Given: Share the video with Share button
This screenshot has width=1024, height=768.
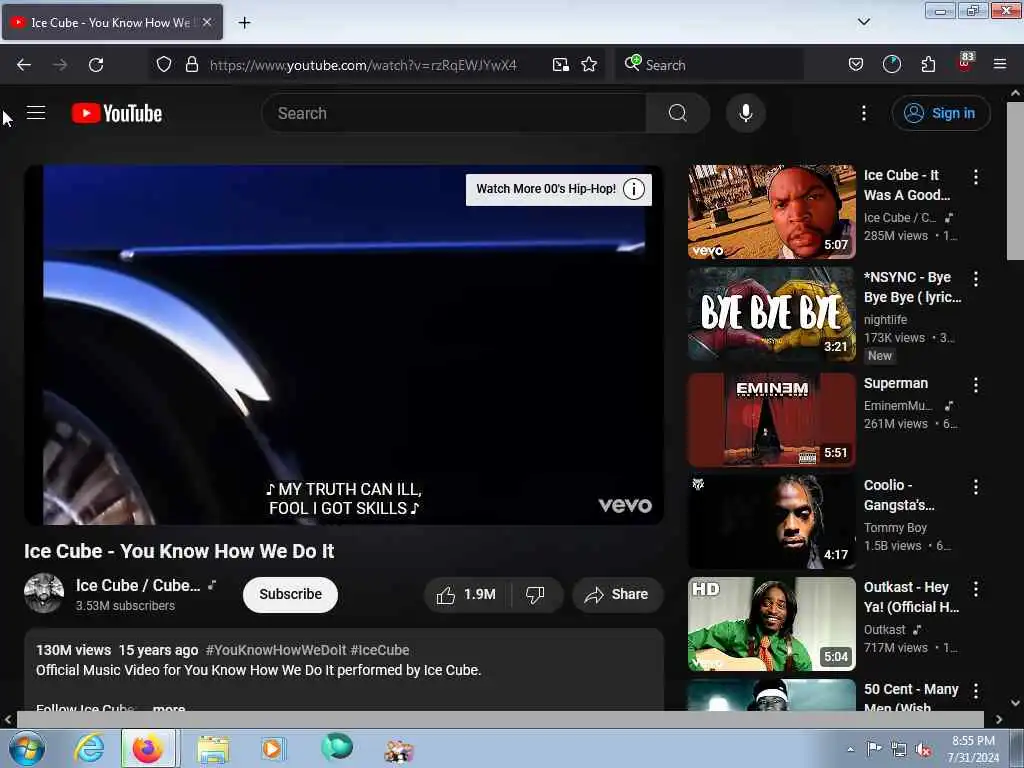Looking at the screenshot, I should [x=617, y=594].
